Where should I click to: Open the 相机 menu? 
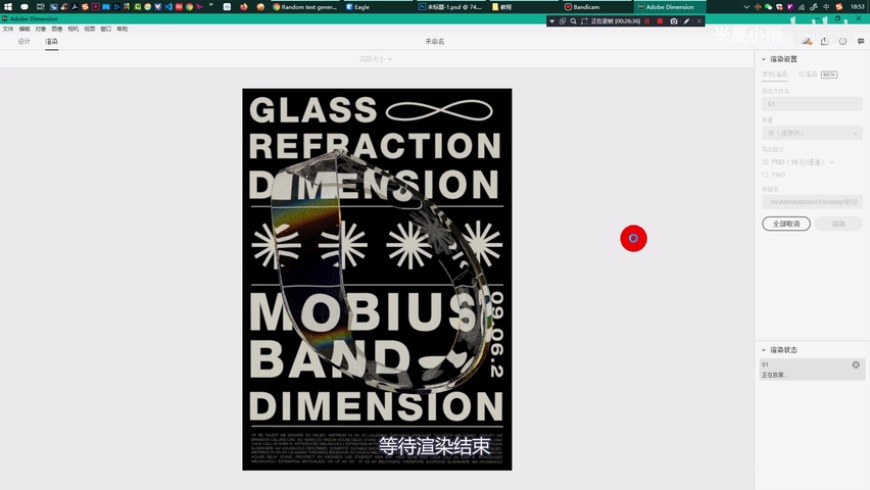click(73, 29)
